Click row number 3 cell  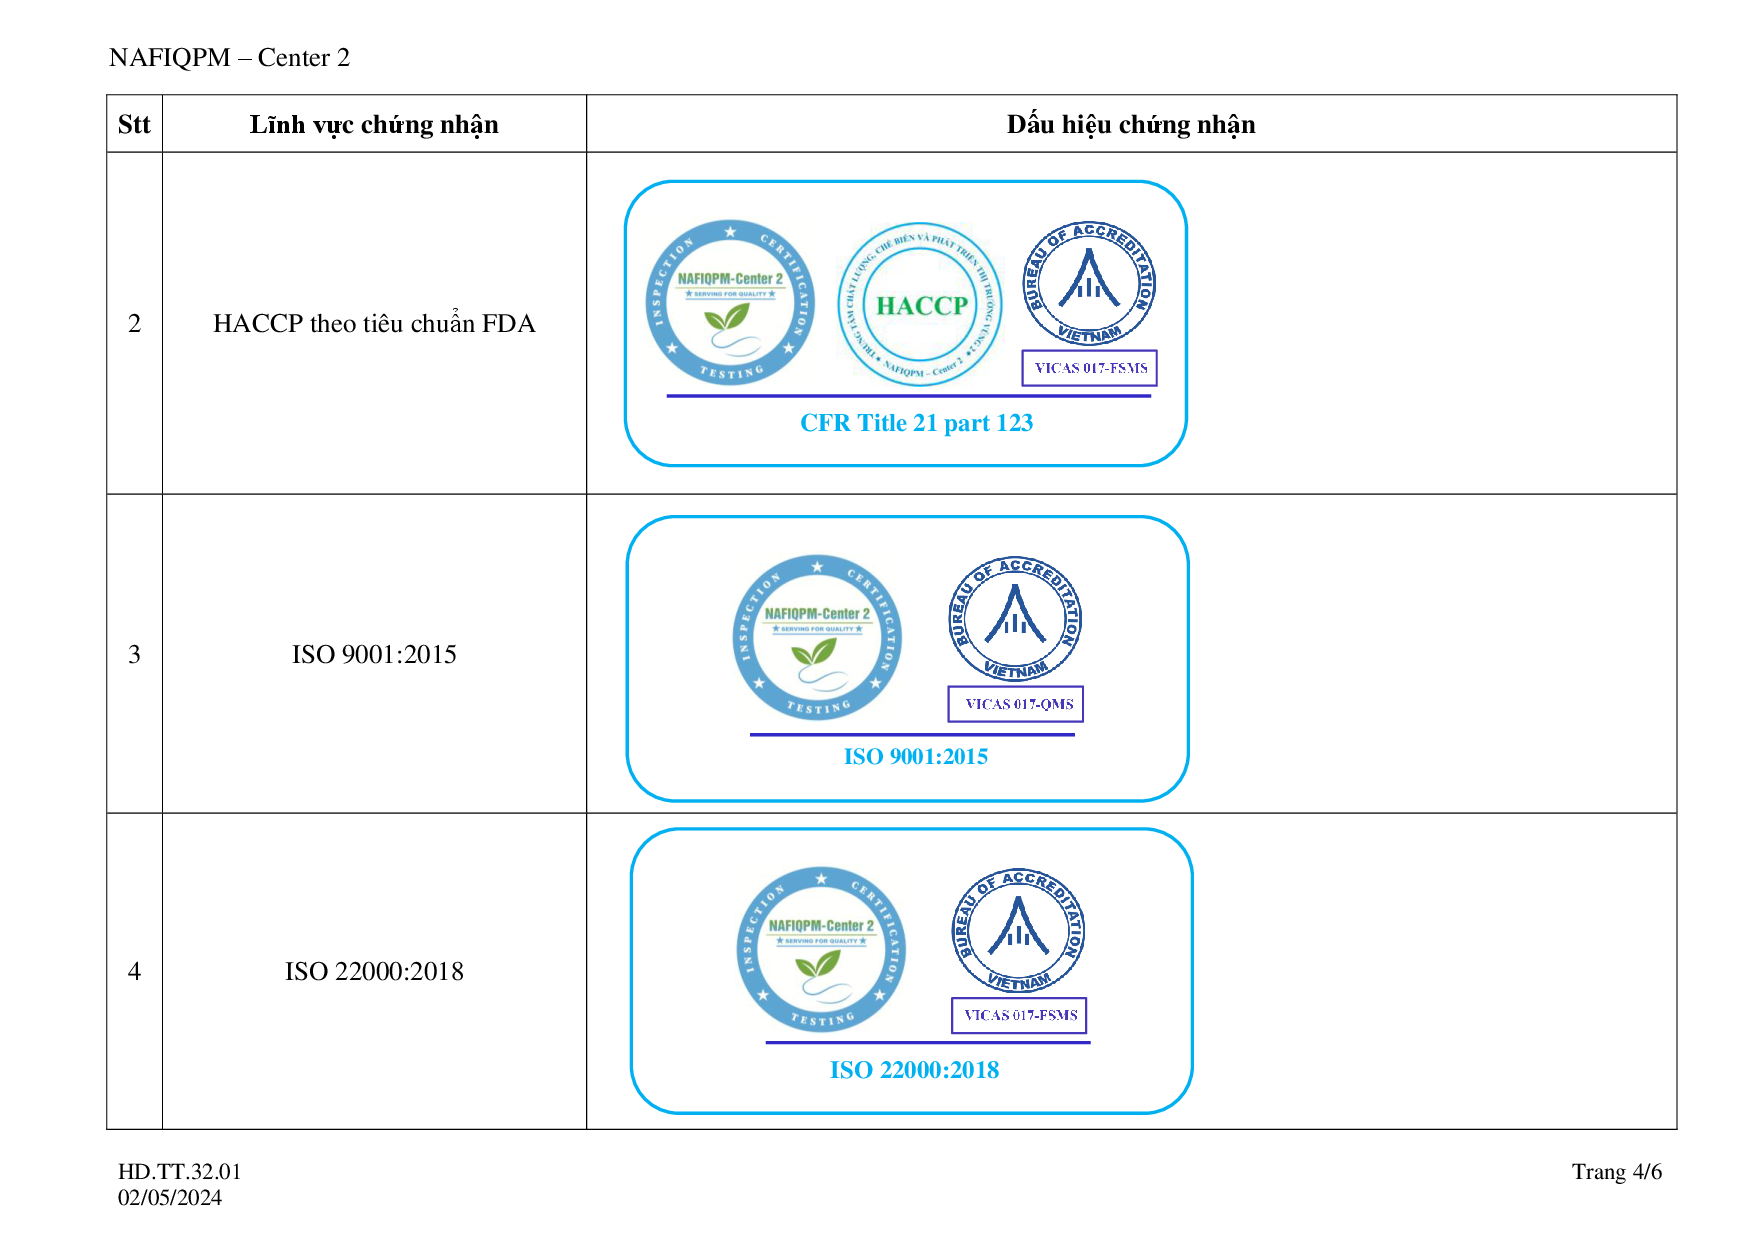[135, 655]
